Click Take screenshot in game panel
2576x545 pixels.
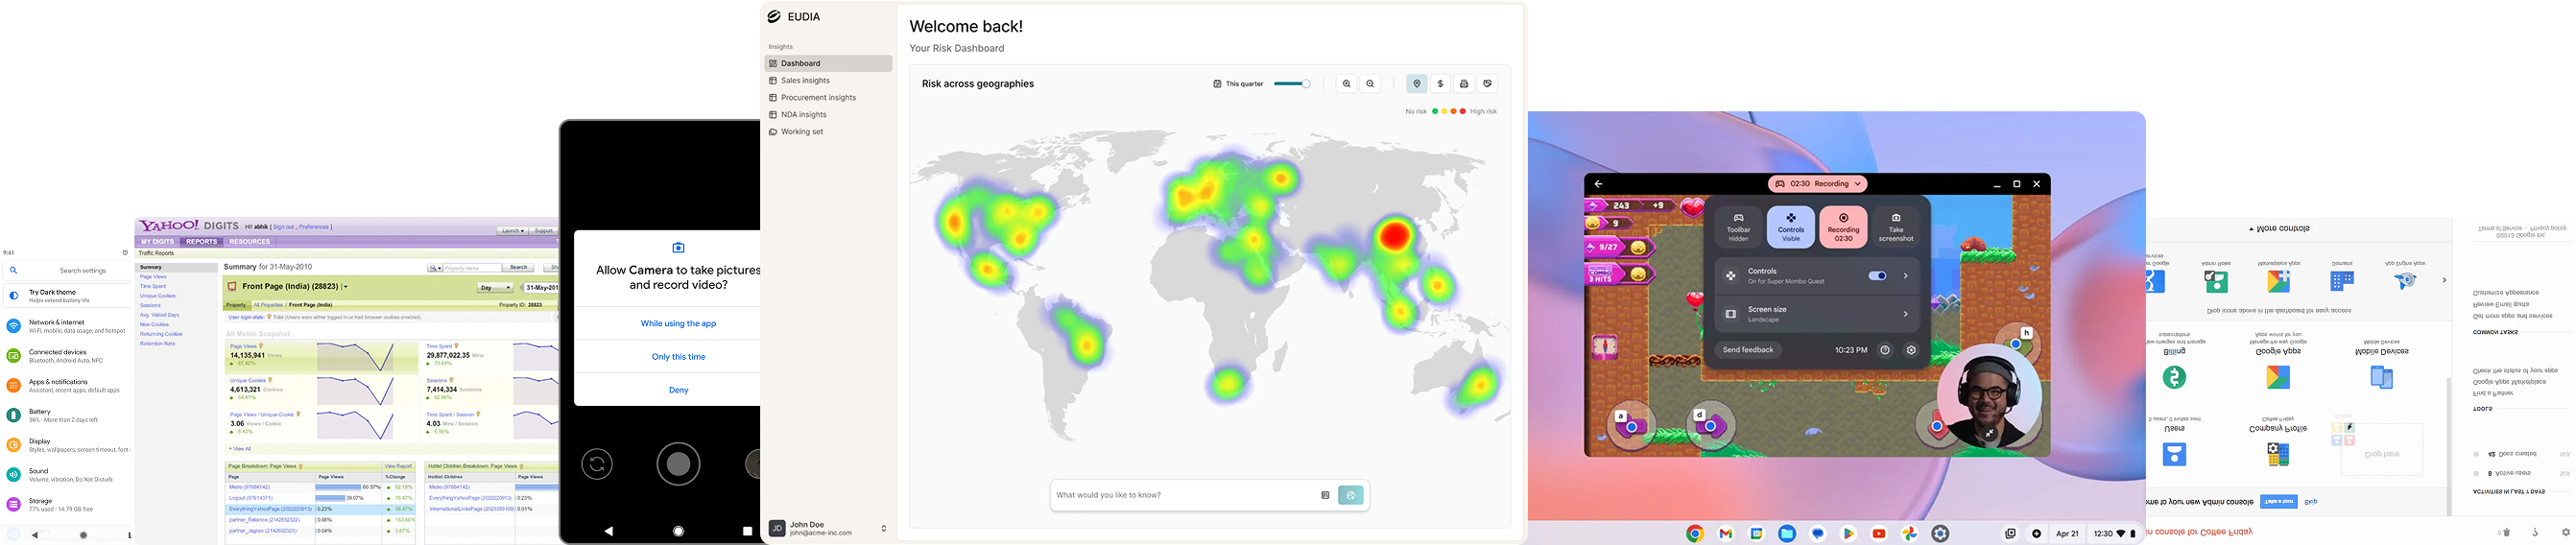click(1895, 227)
